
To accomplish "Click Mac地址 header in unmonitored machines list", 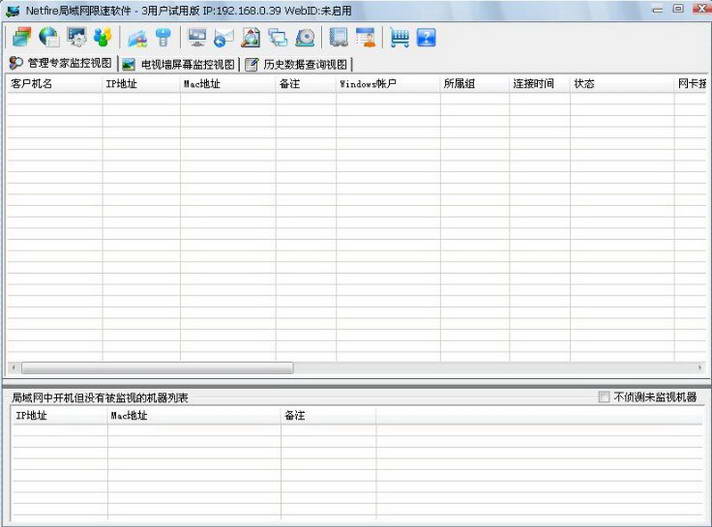I will (194, 416).
